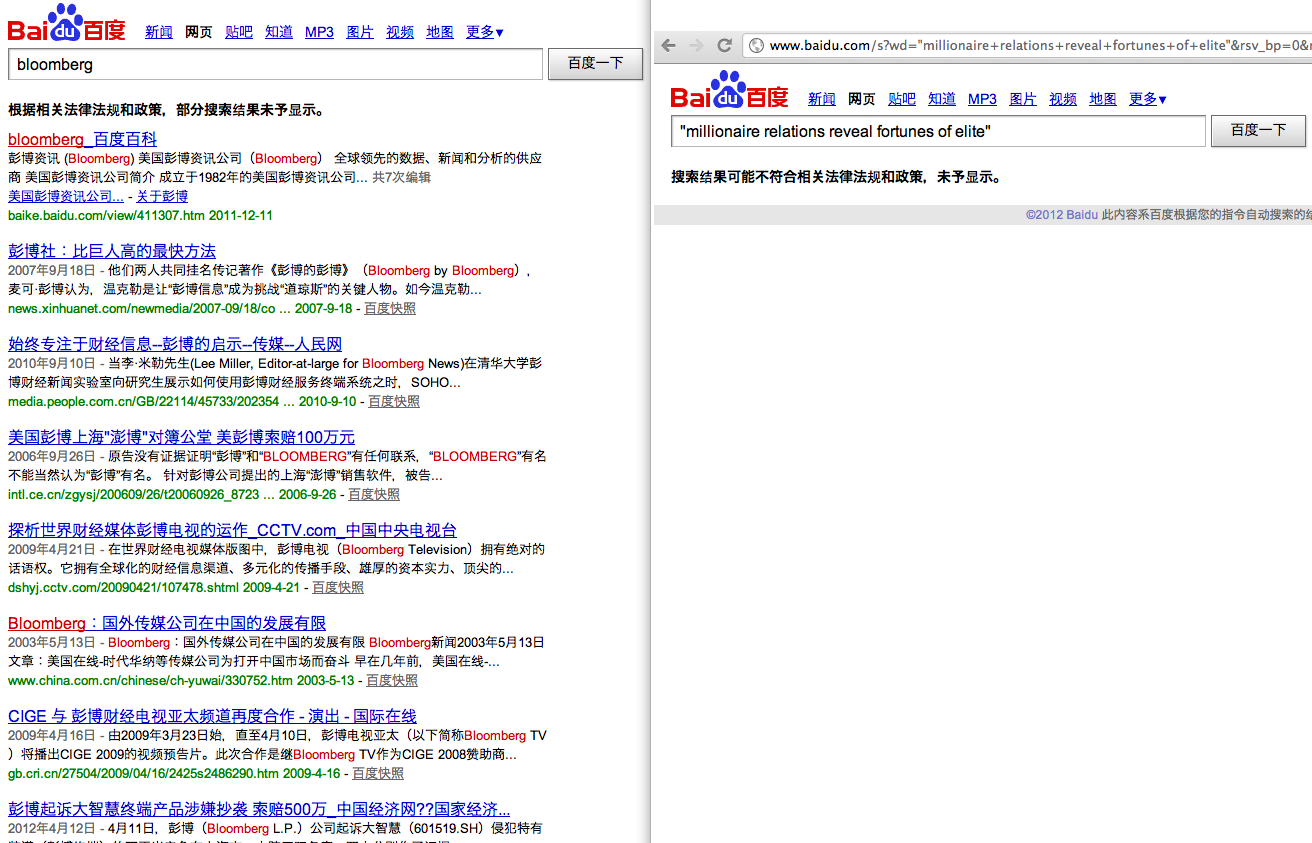
Task: Open result 始终专注于财经信息--彭博的启示
Action: click(x=175, y=344)
